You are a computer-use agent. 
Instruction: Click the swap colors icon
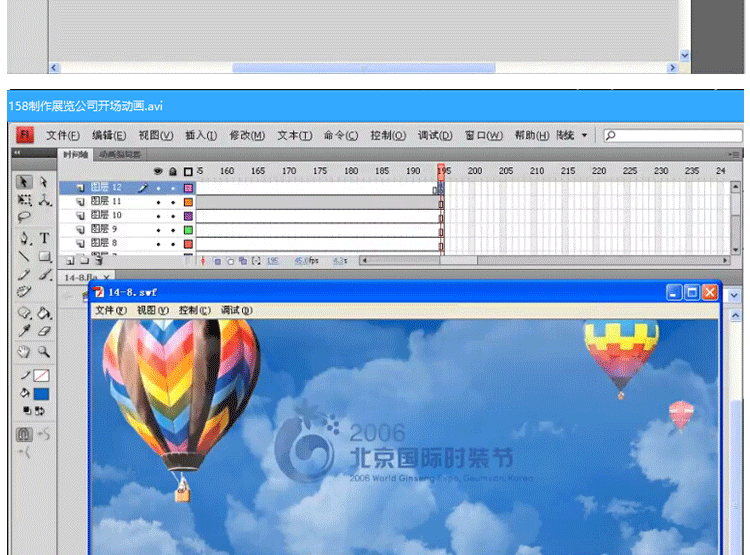click(x=40, y=411)
